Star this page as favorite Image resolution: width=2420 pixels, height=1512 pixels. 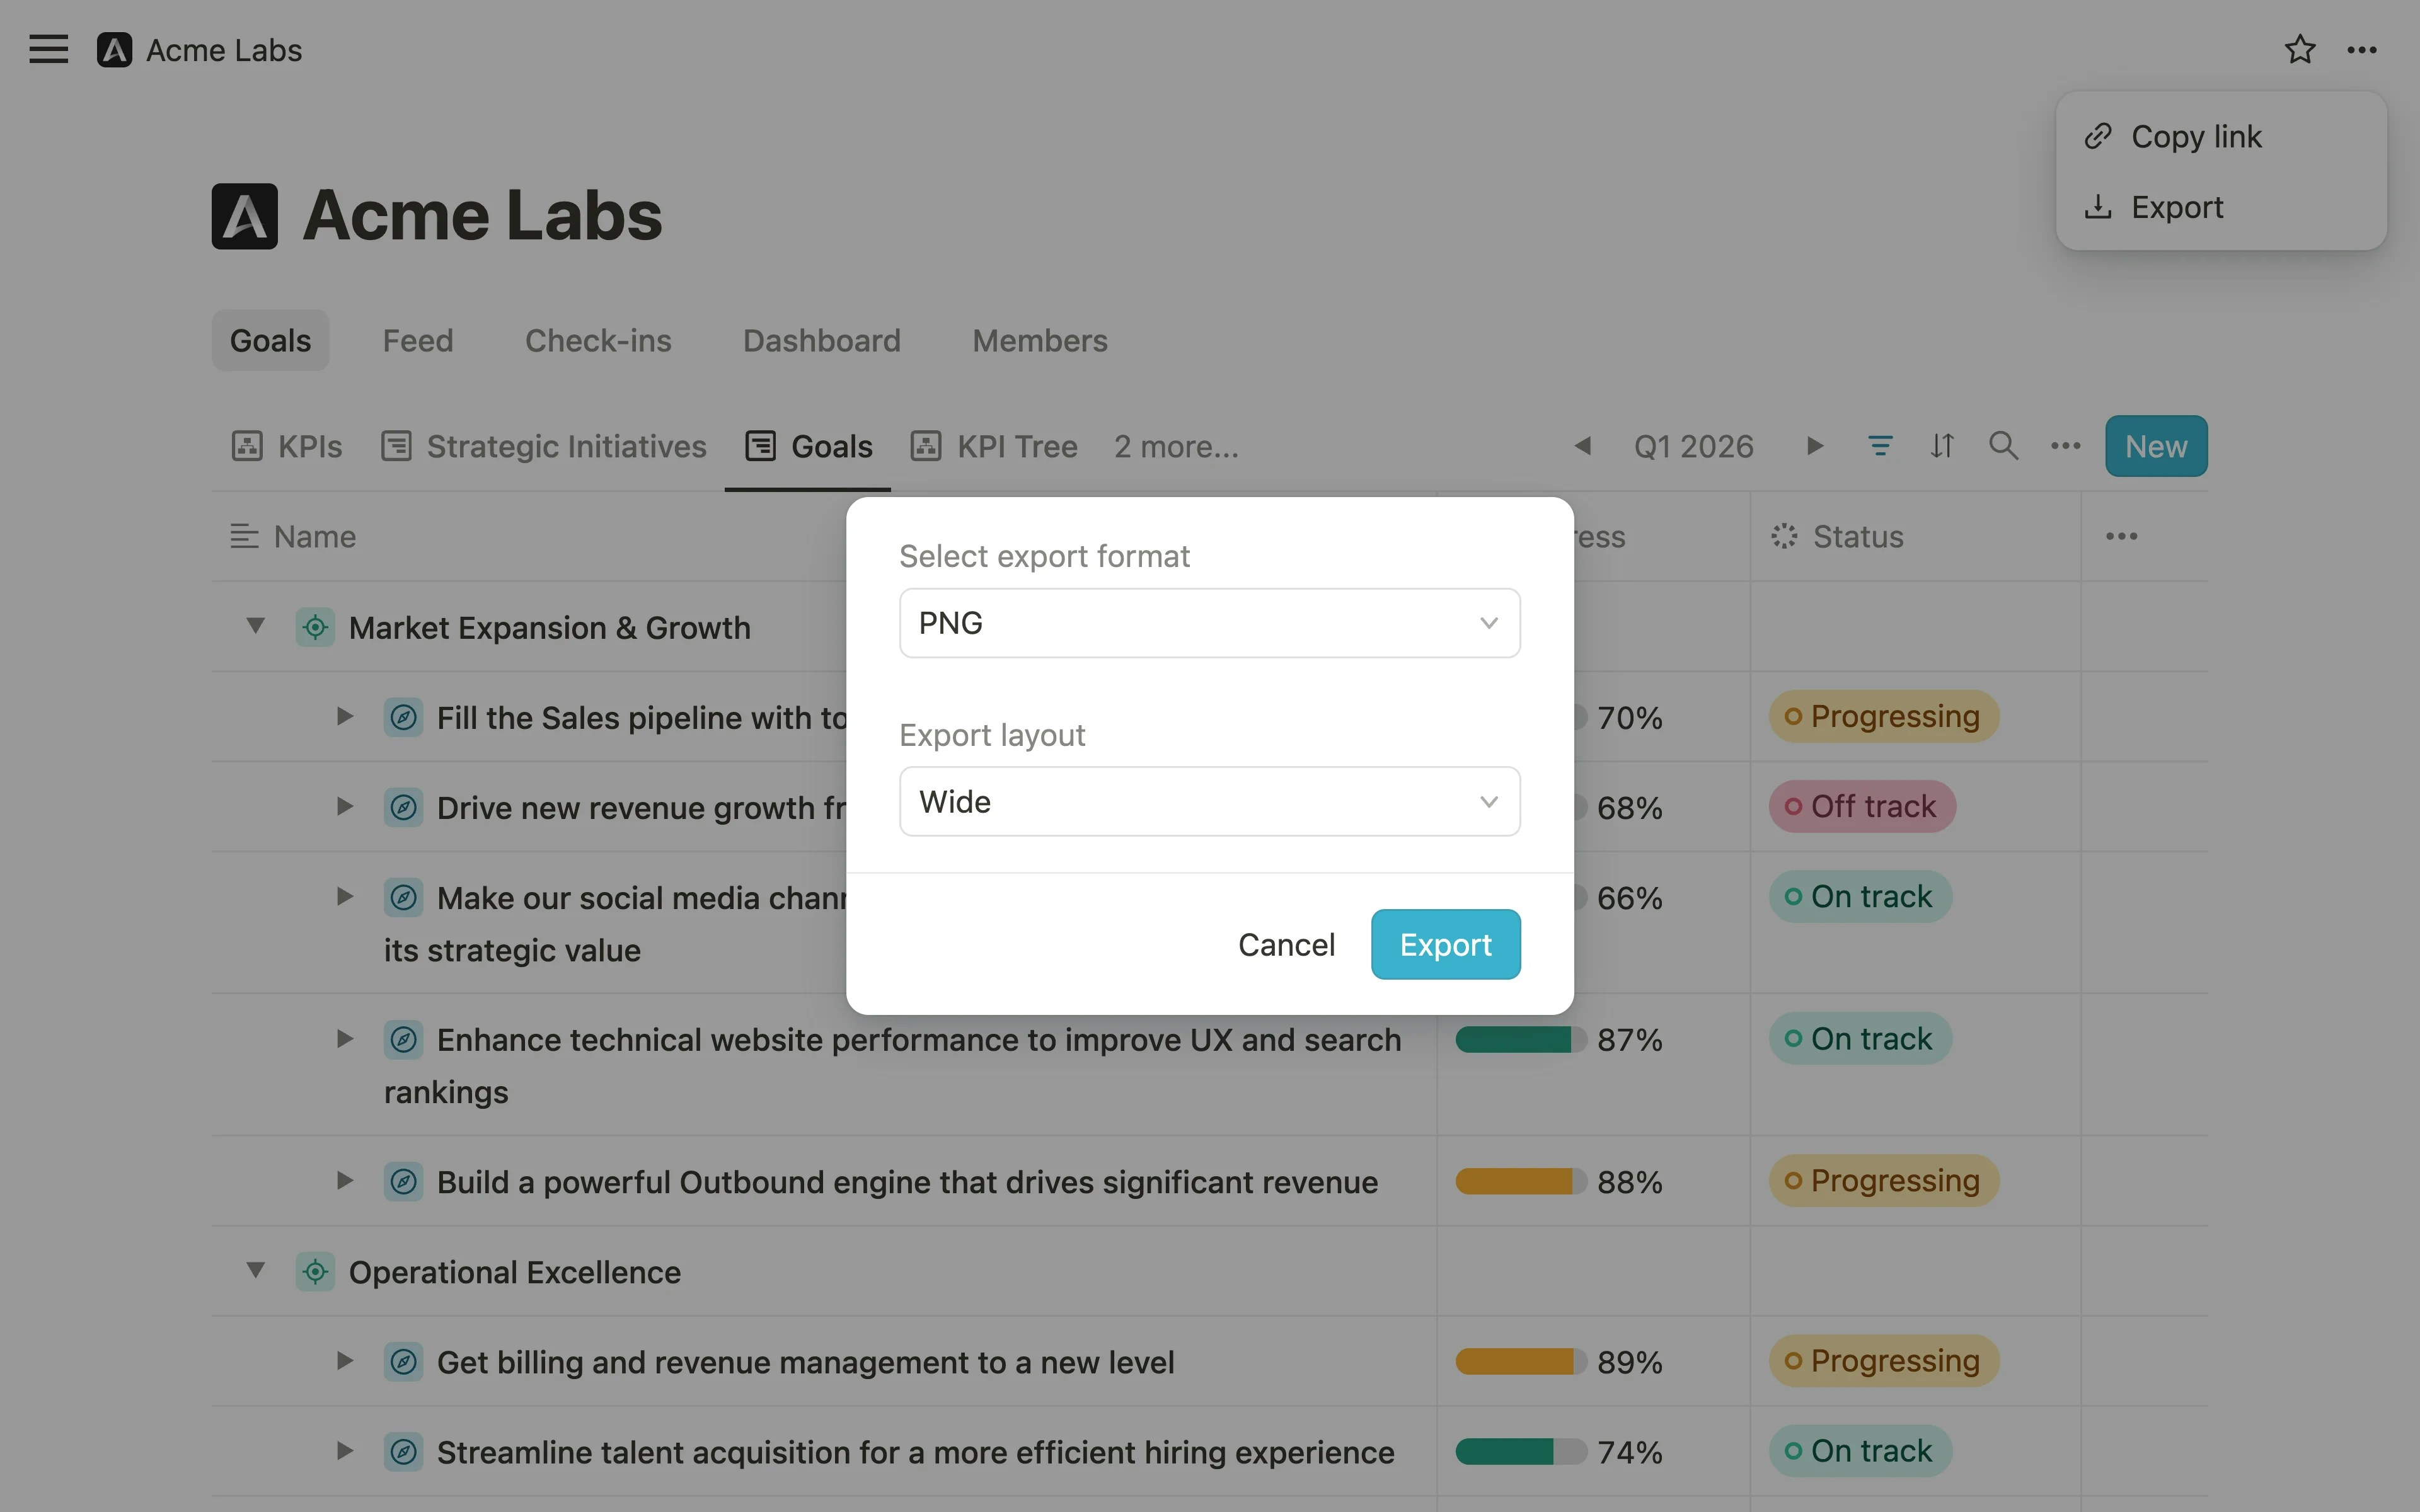(2299, 49)
